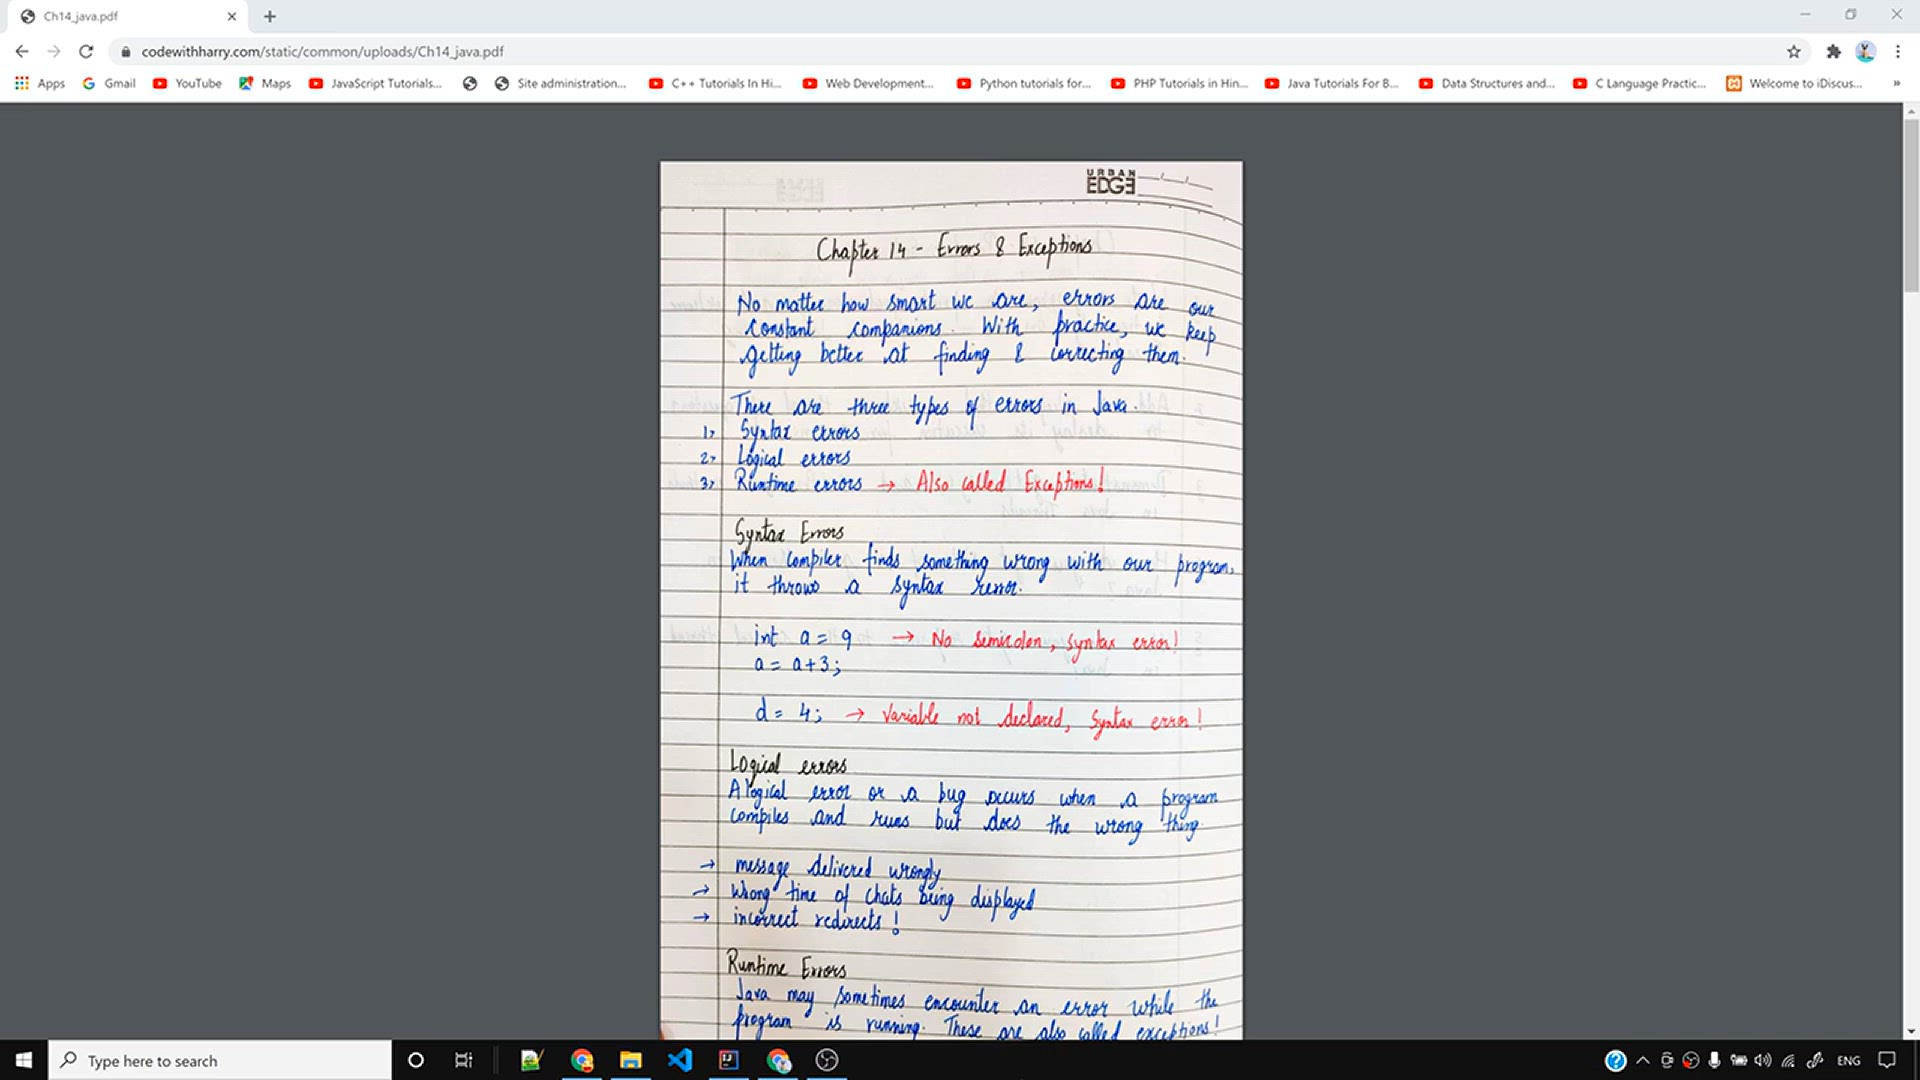The image size is (1920, 1080).
Task: Open Task View on the taskbar
Action: [x=463, y=1060]
